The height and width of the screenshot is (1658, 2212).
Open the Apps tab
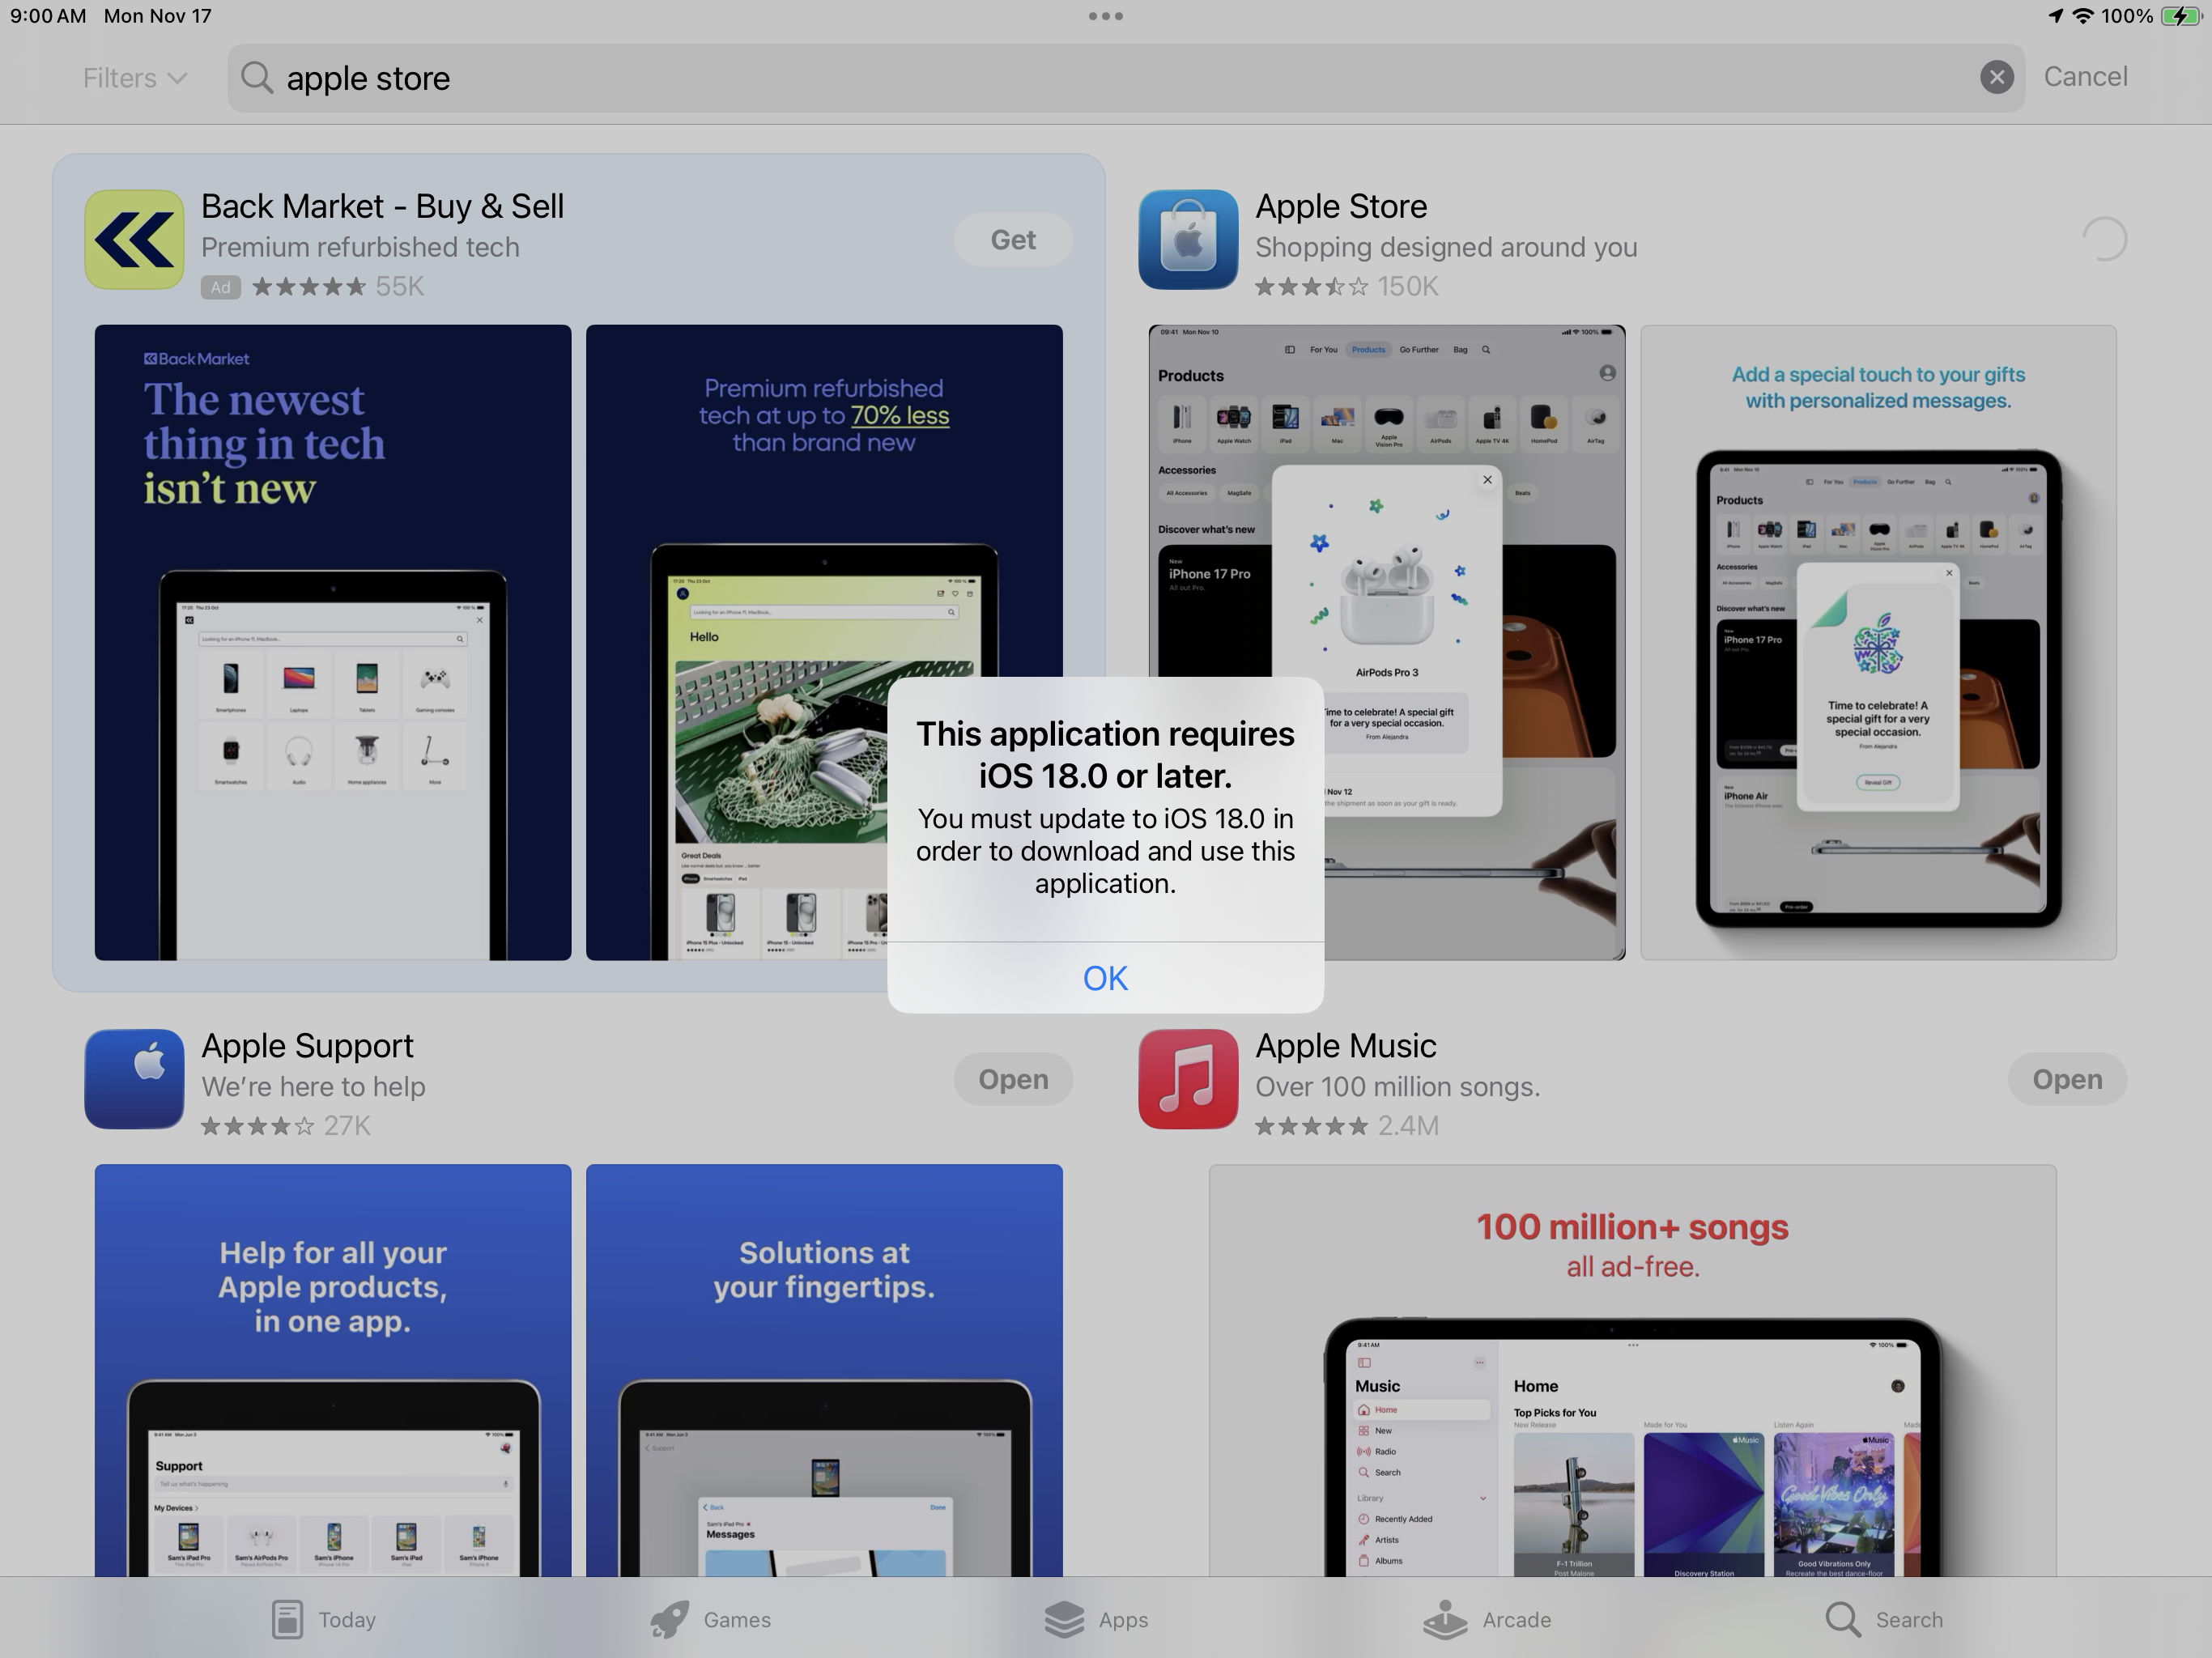(1096, 1619)
